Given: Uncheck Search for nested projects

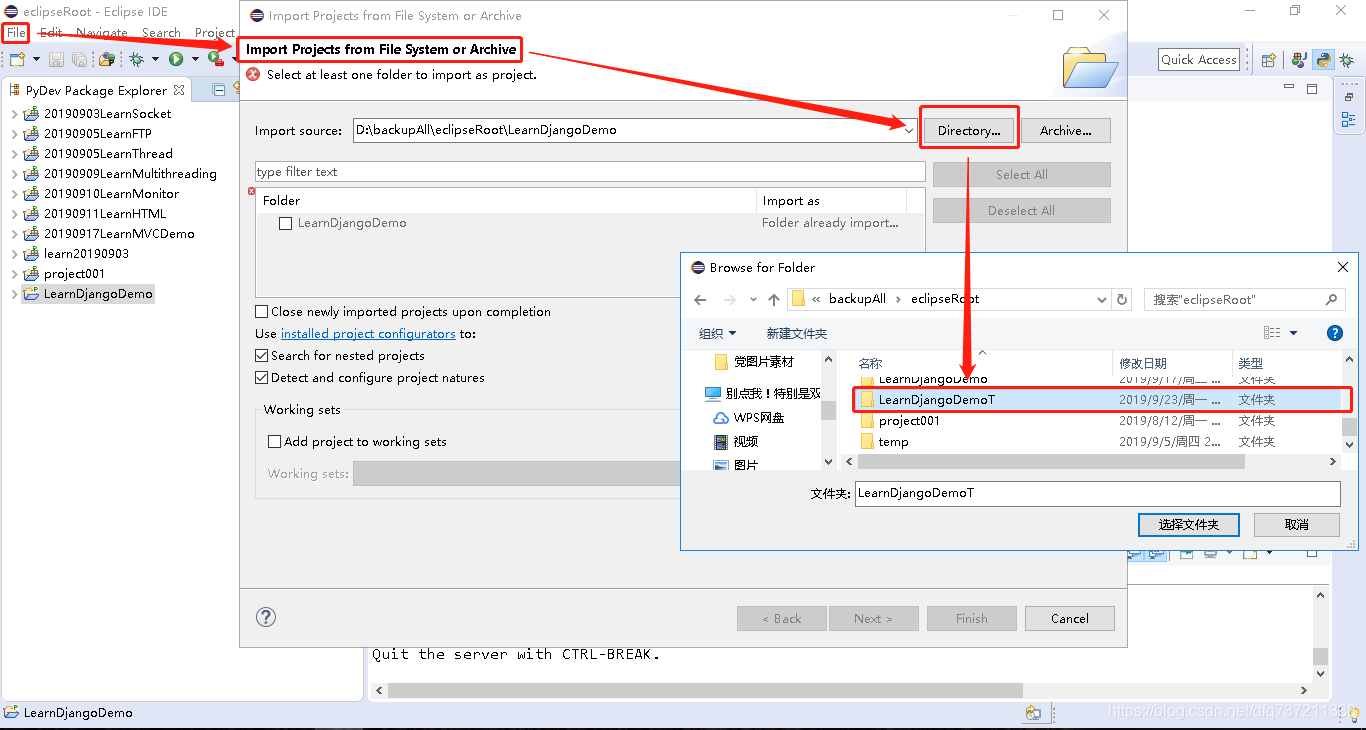Looking at the screenshot, I should tap(262, 356).
